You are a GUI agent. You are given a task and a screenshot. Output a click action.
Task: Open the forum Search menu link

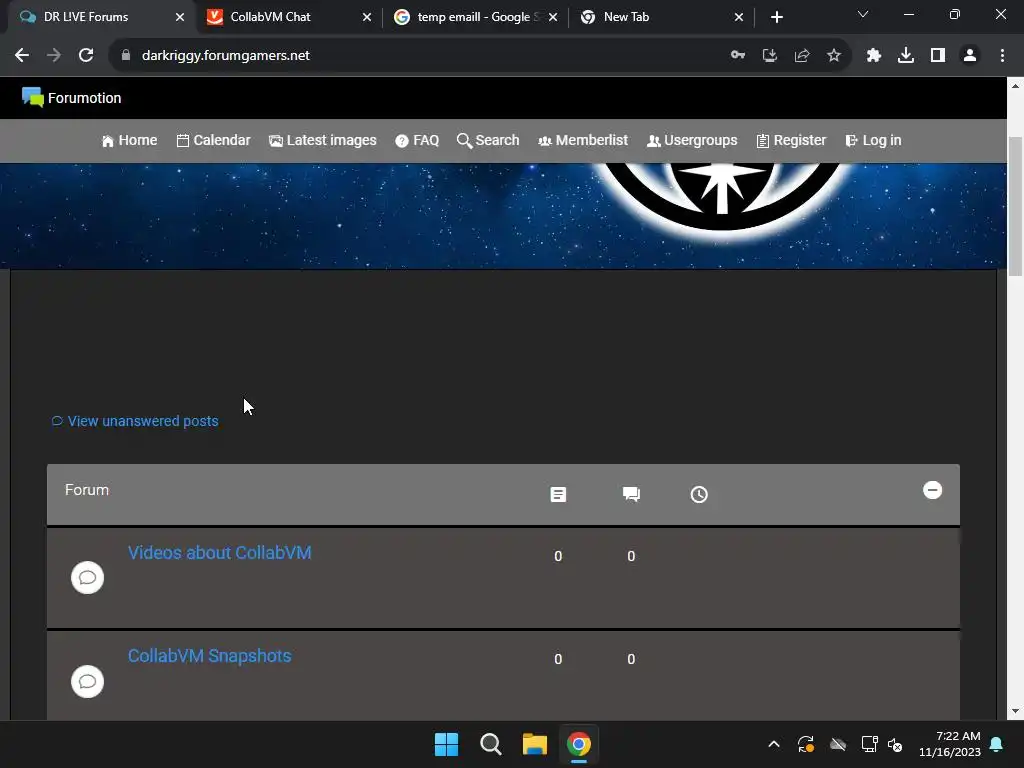point(488,140)
